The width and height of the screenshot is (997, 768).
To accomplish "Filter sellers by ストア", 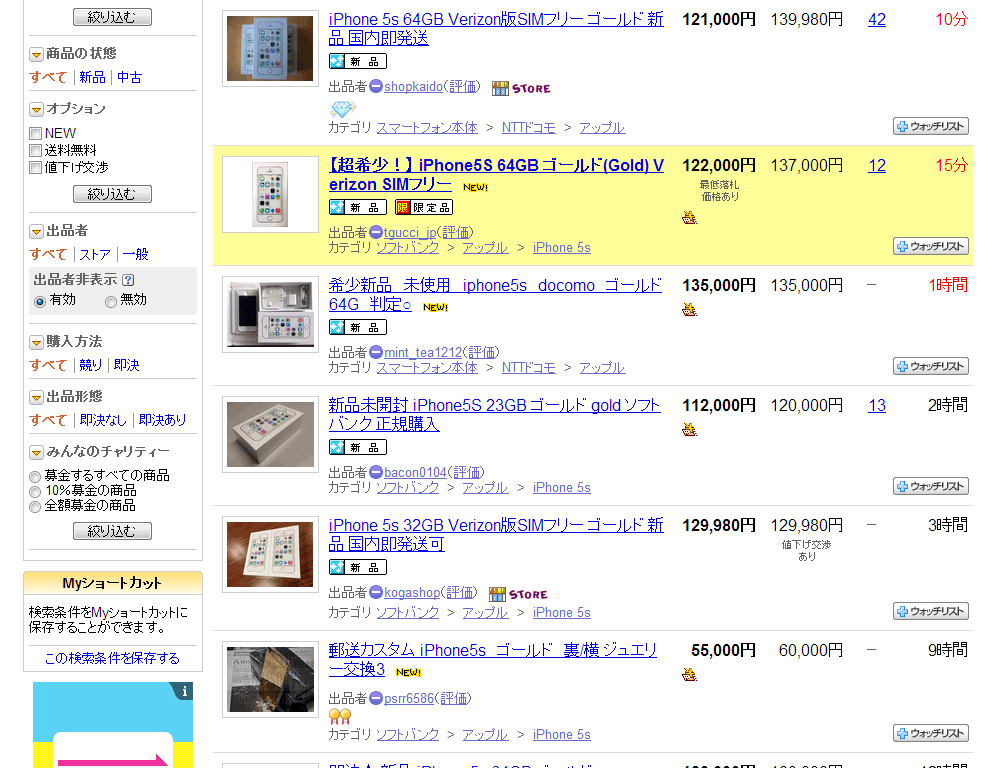I will pyautogui.click(x=95, y=254).
